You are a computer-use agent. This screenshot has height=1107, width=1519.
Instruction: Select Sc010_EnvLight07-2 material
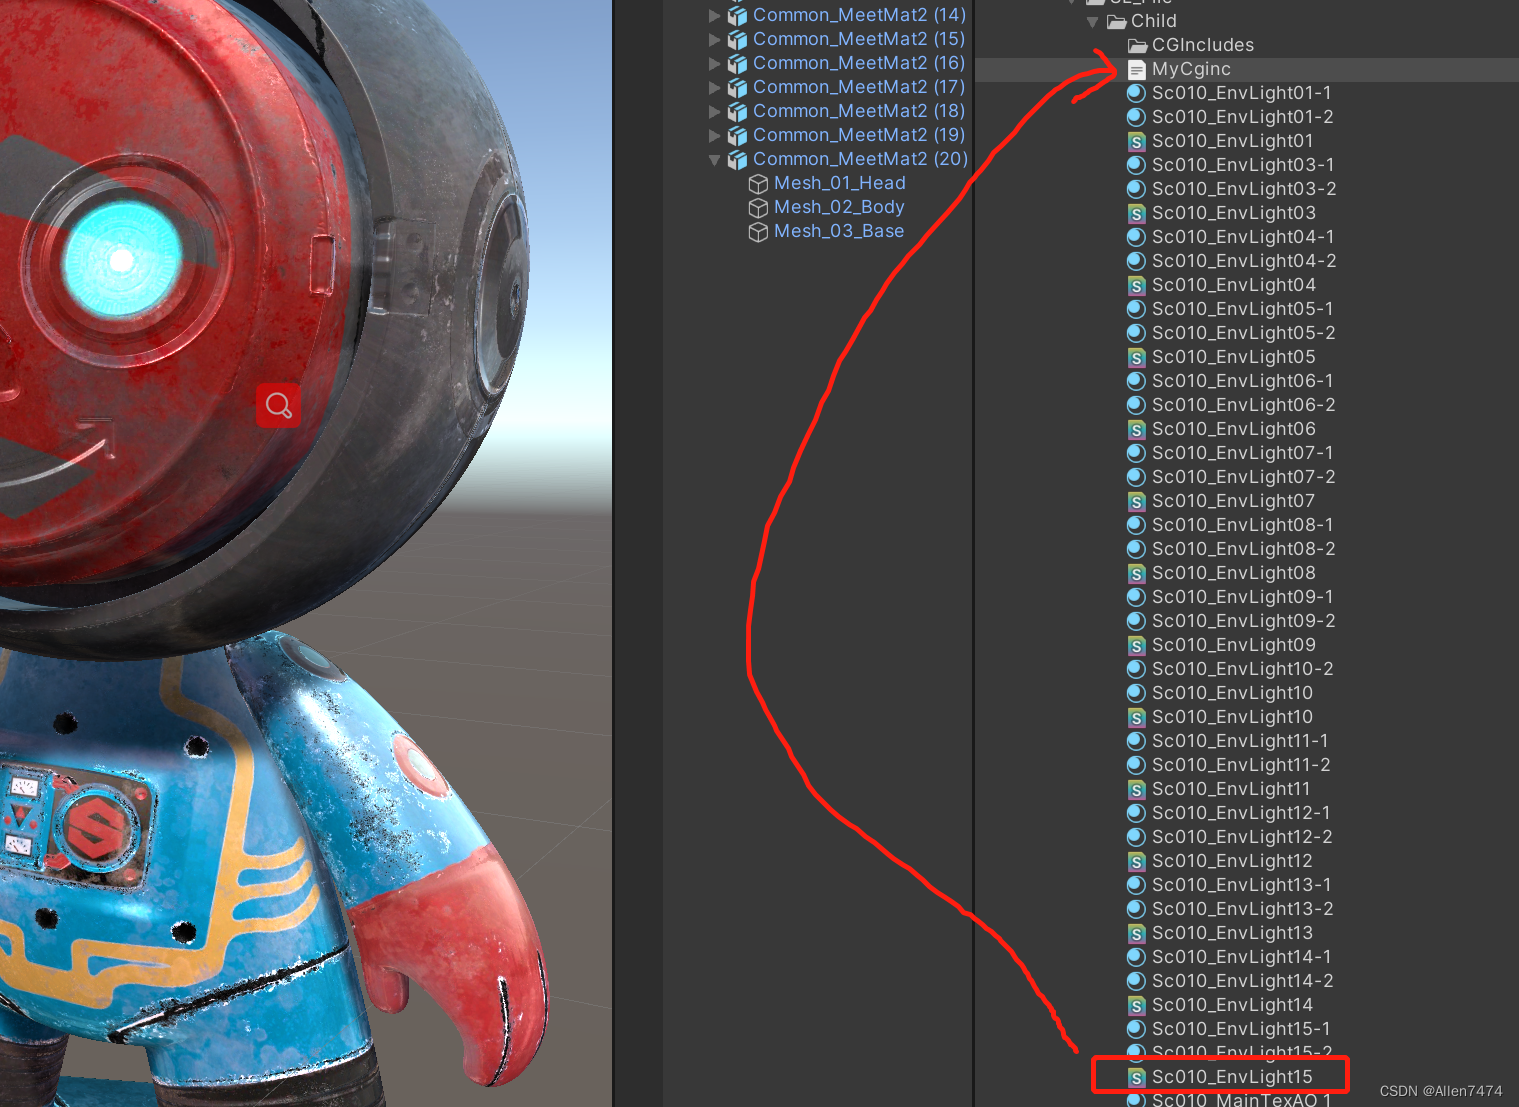click(x=1244, y=477)
